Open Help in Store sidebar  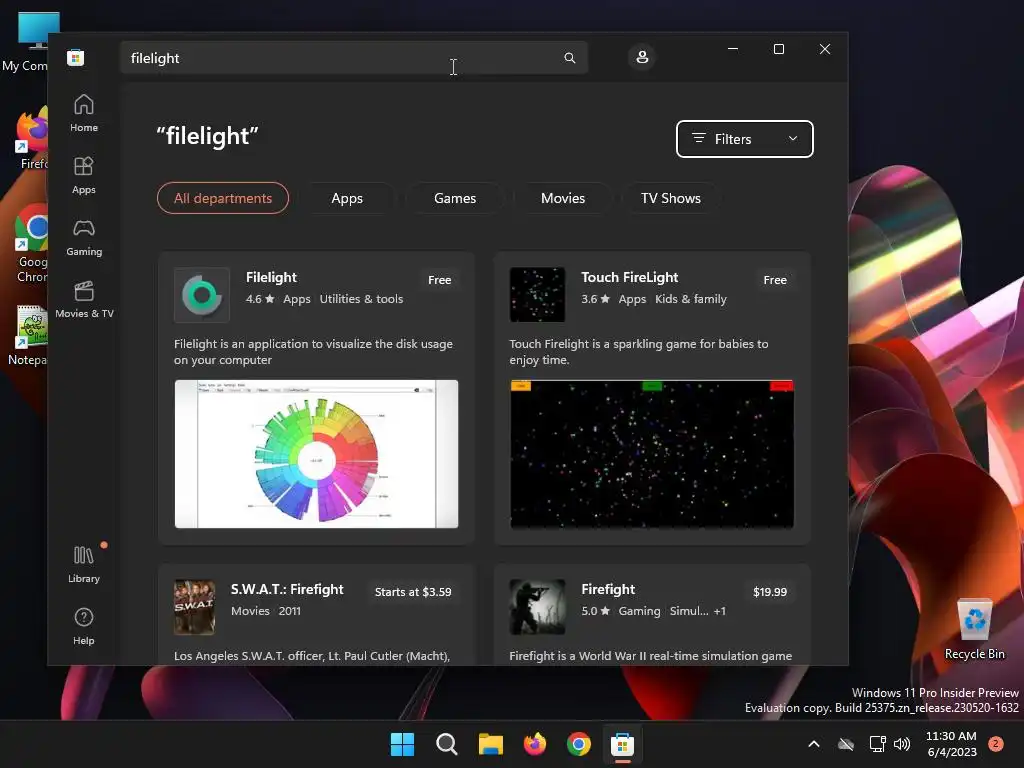[x=84, y=626]
